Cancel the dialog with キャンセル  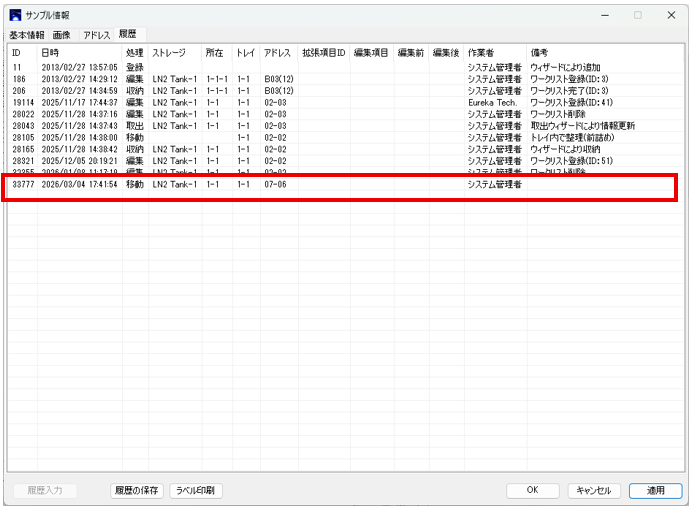click(595, 491)
